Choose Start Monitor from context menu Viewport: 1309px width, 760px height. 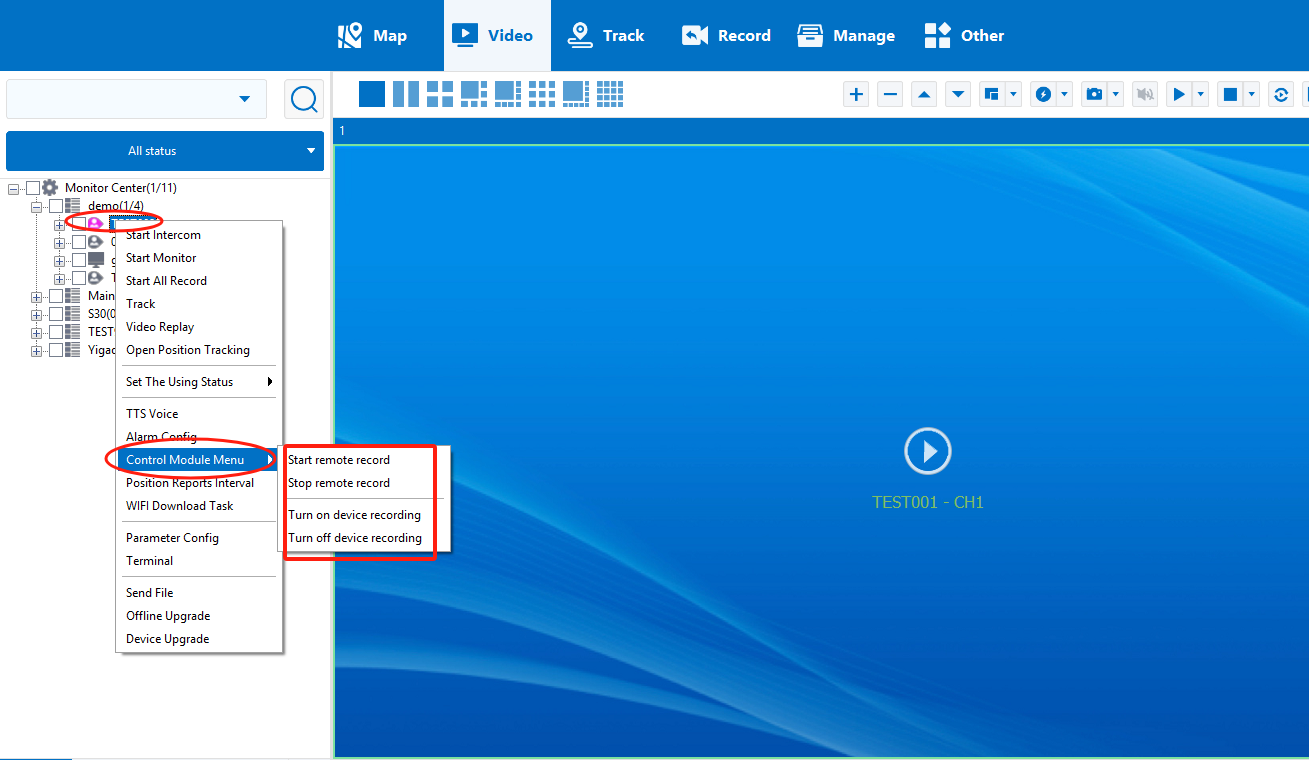tap(198, 258)
